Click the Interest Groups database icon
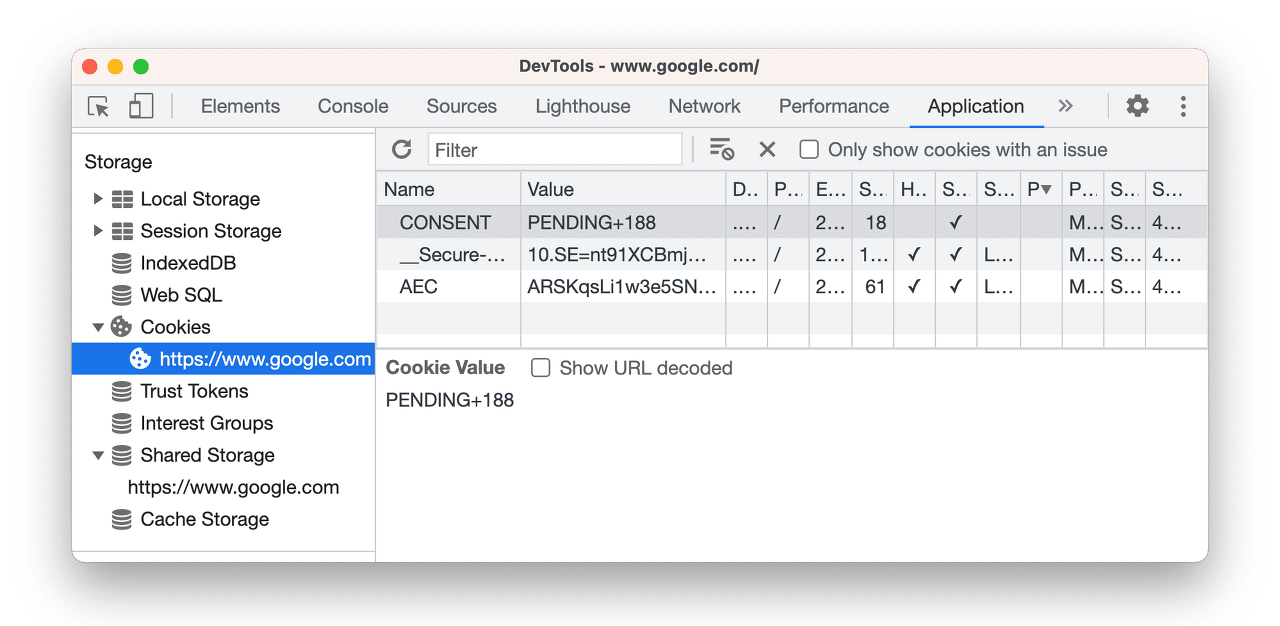This screenshot has width=1280, height=626. pos(122,423)
